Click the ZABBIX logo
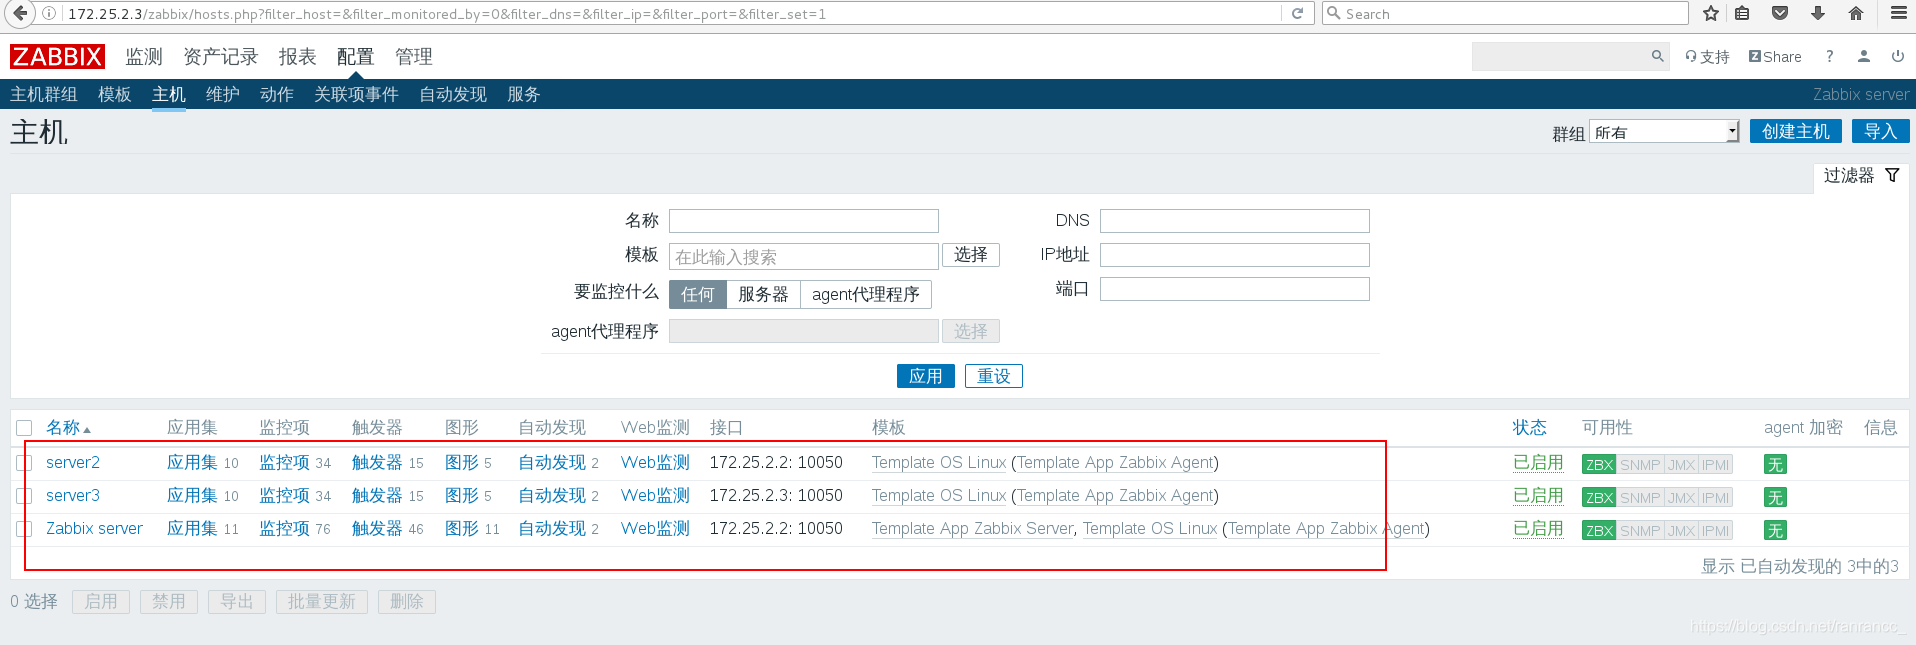 coord(57,56)
